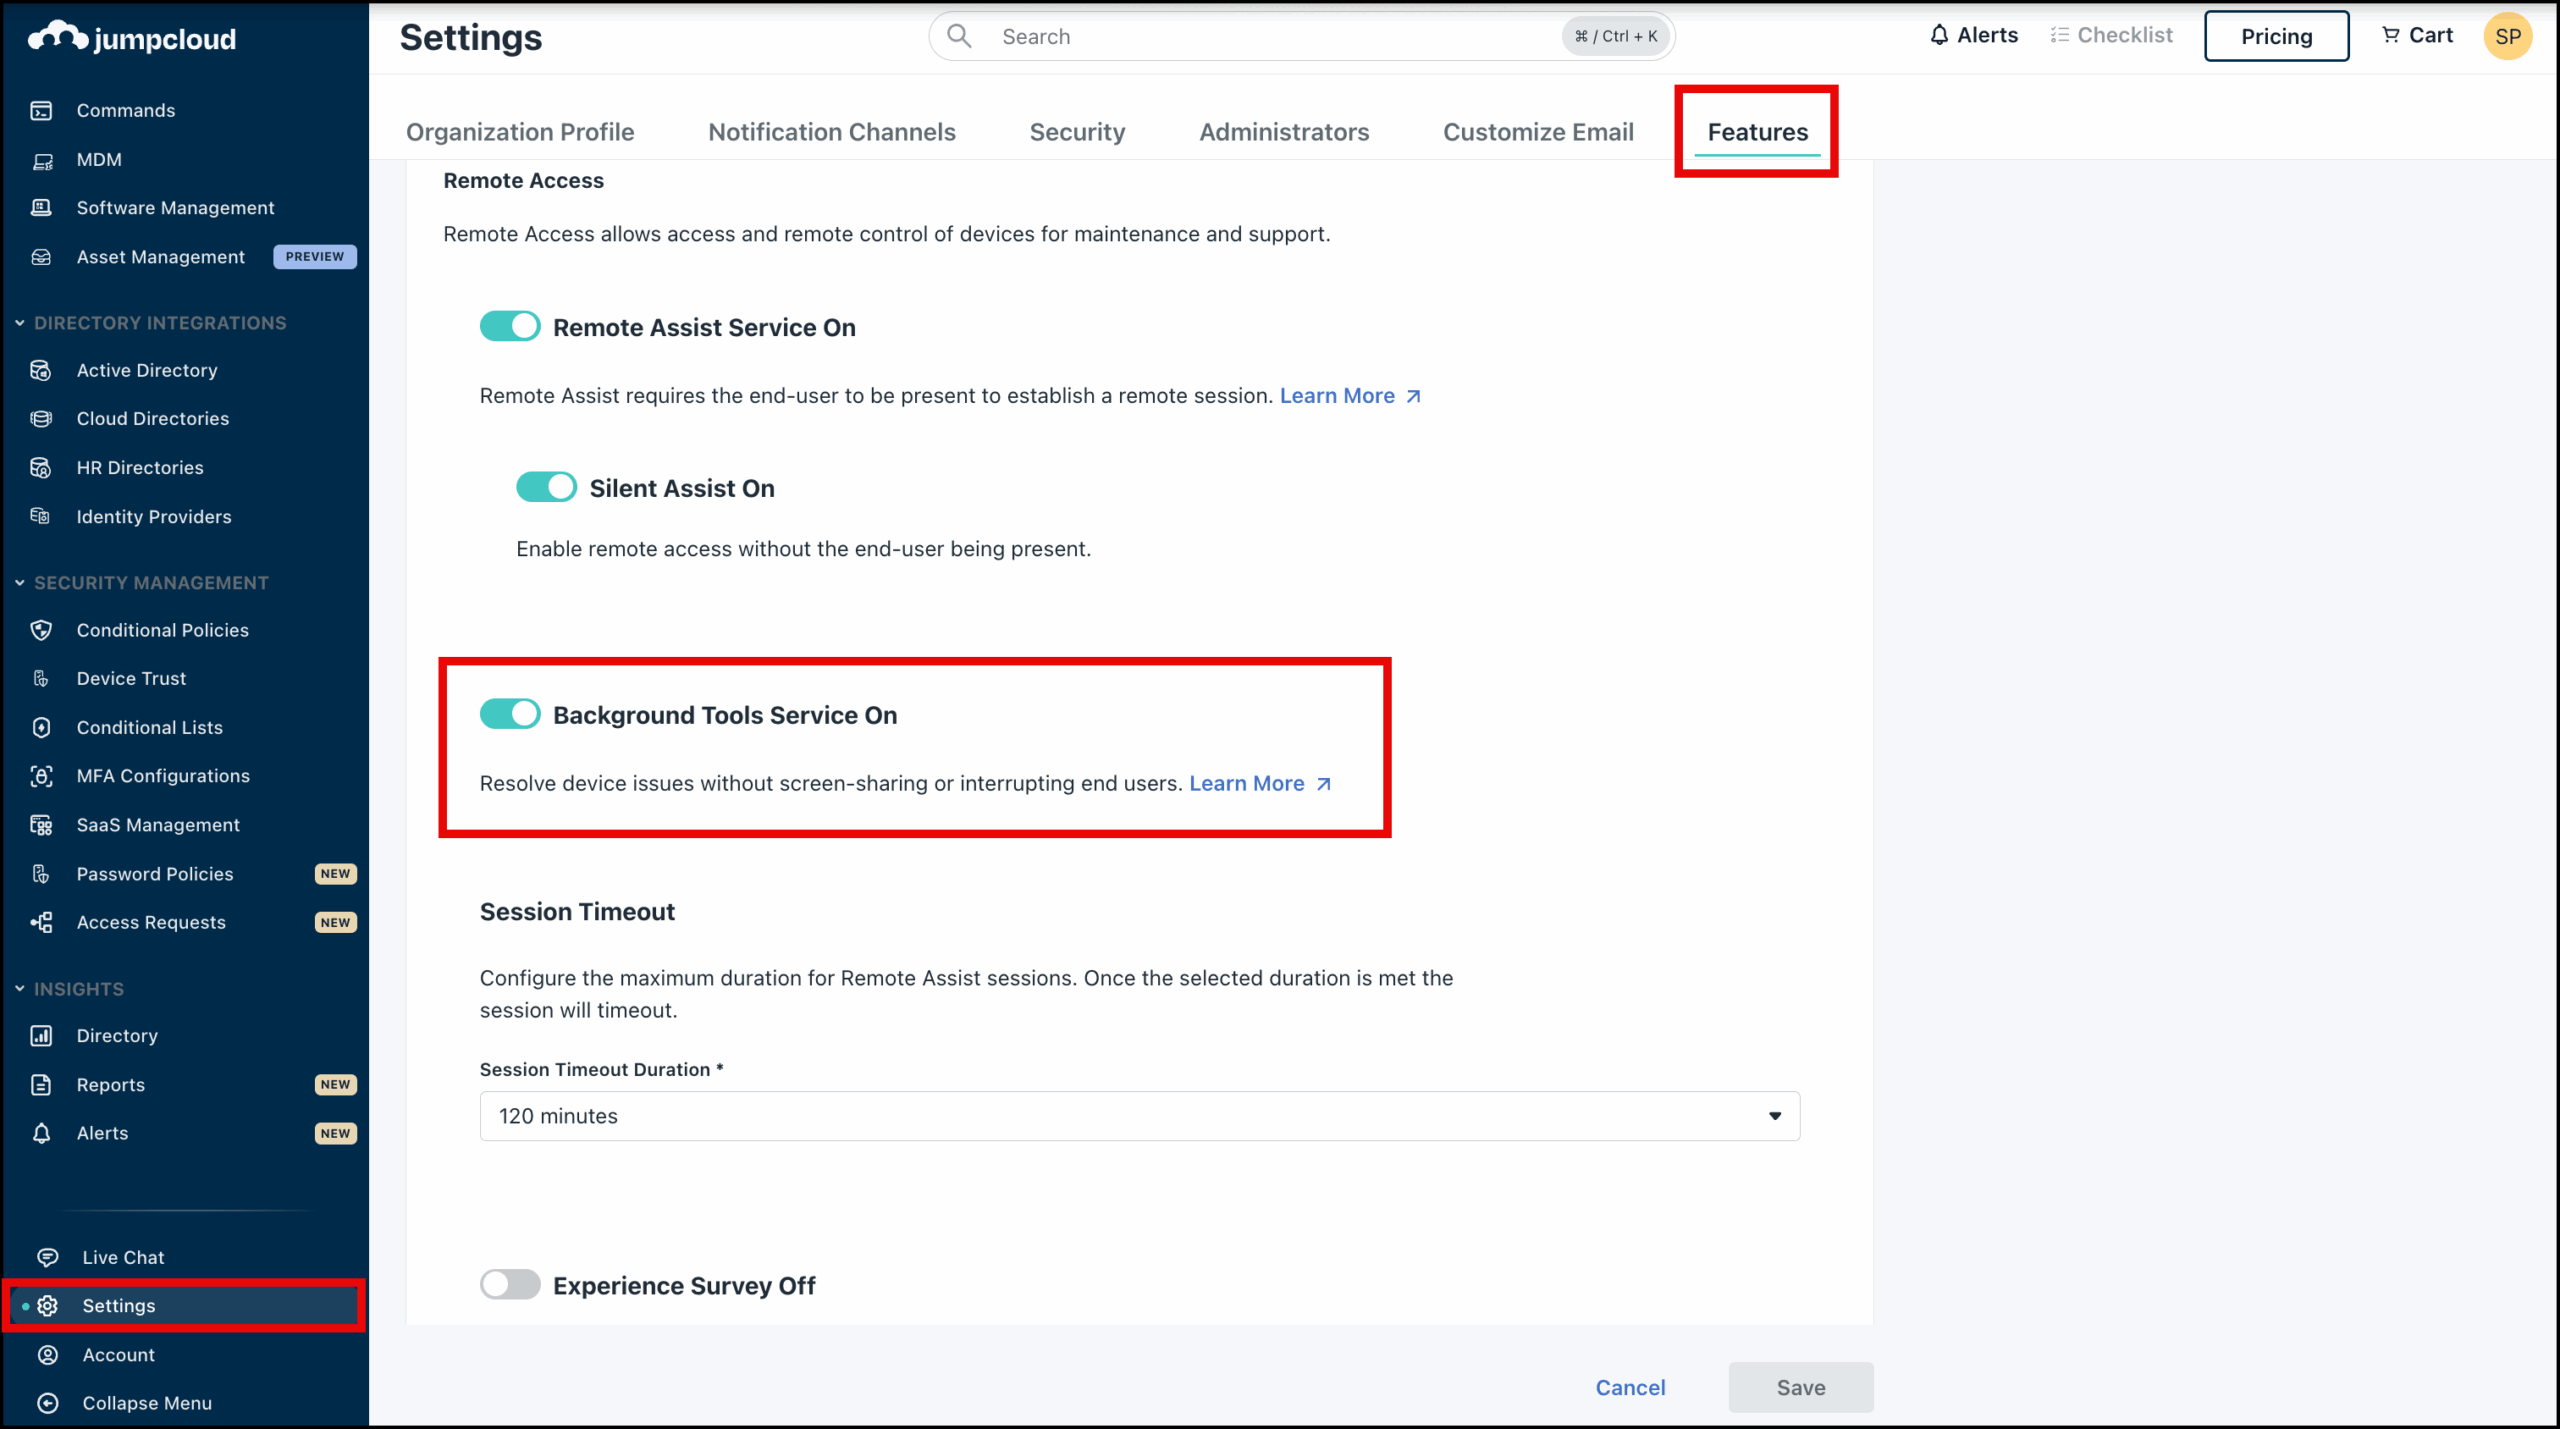Click Collapse Menu arrow icon
The width and height of the screenshot is (2560, 1429).
tap(47, 1403)
